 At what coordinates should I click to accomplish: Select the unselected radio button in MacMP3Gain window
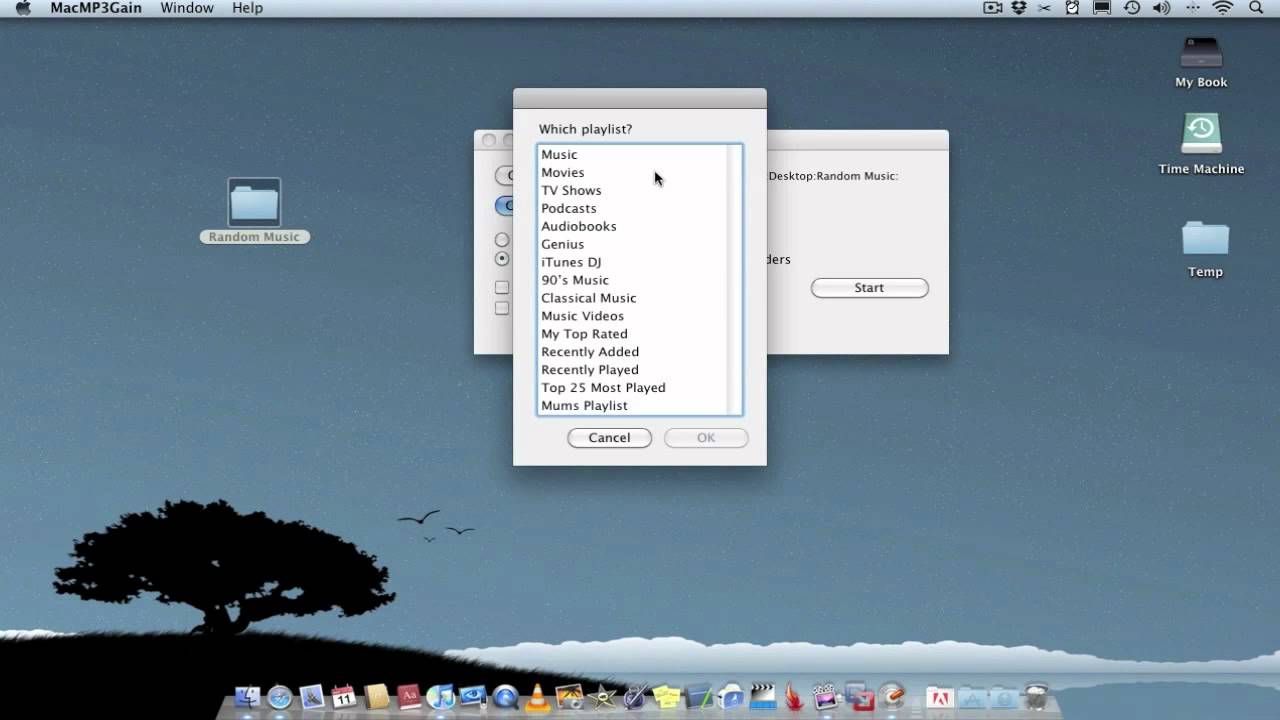coord(502,240)
